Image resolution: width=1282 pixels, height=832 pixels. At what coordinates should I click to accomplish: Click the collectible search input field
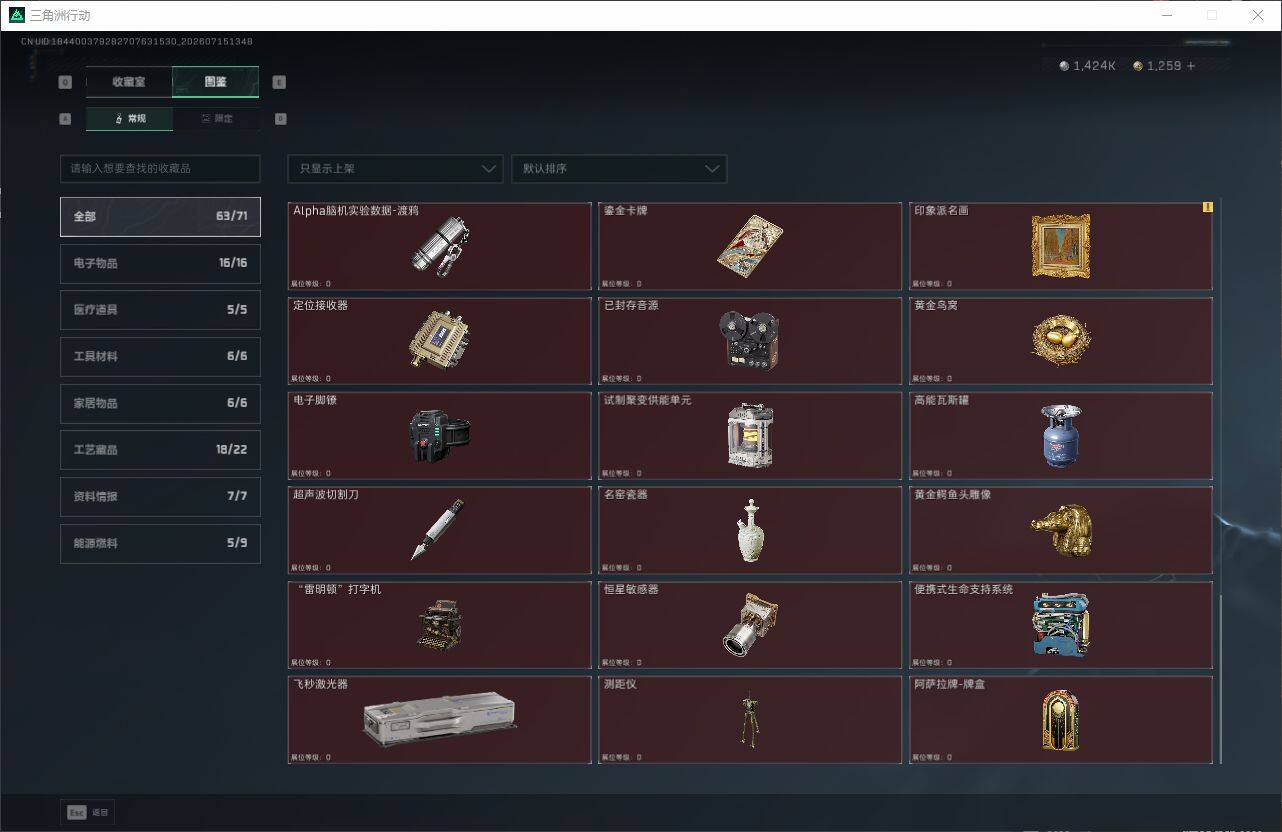click(x=160, y=168)
